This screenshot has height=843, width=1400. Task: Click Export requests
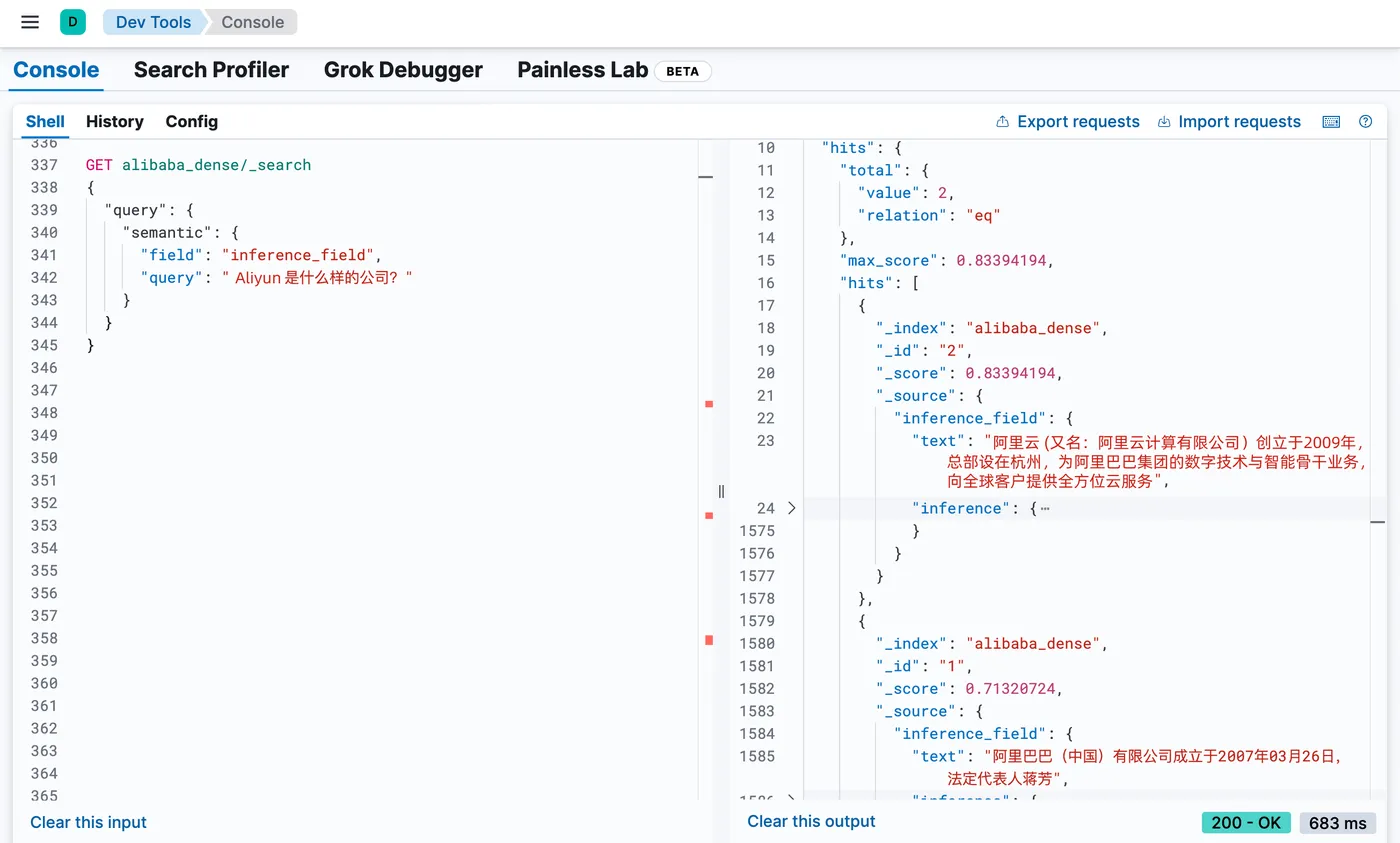[x=1068, y=122]
